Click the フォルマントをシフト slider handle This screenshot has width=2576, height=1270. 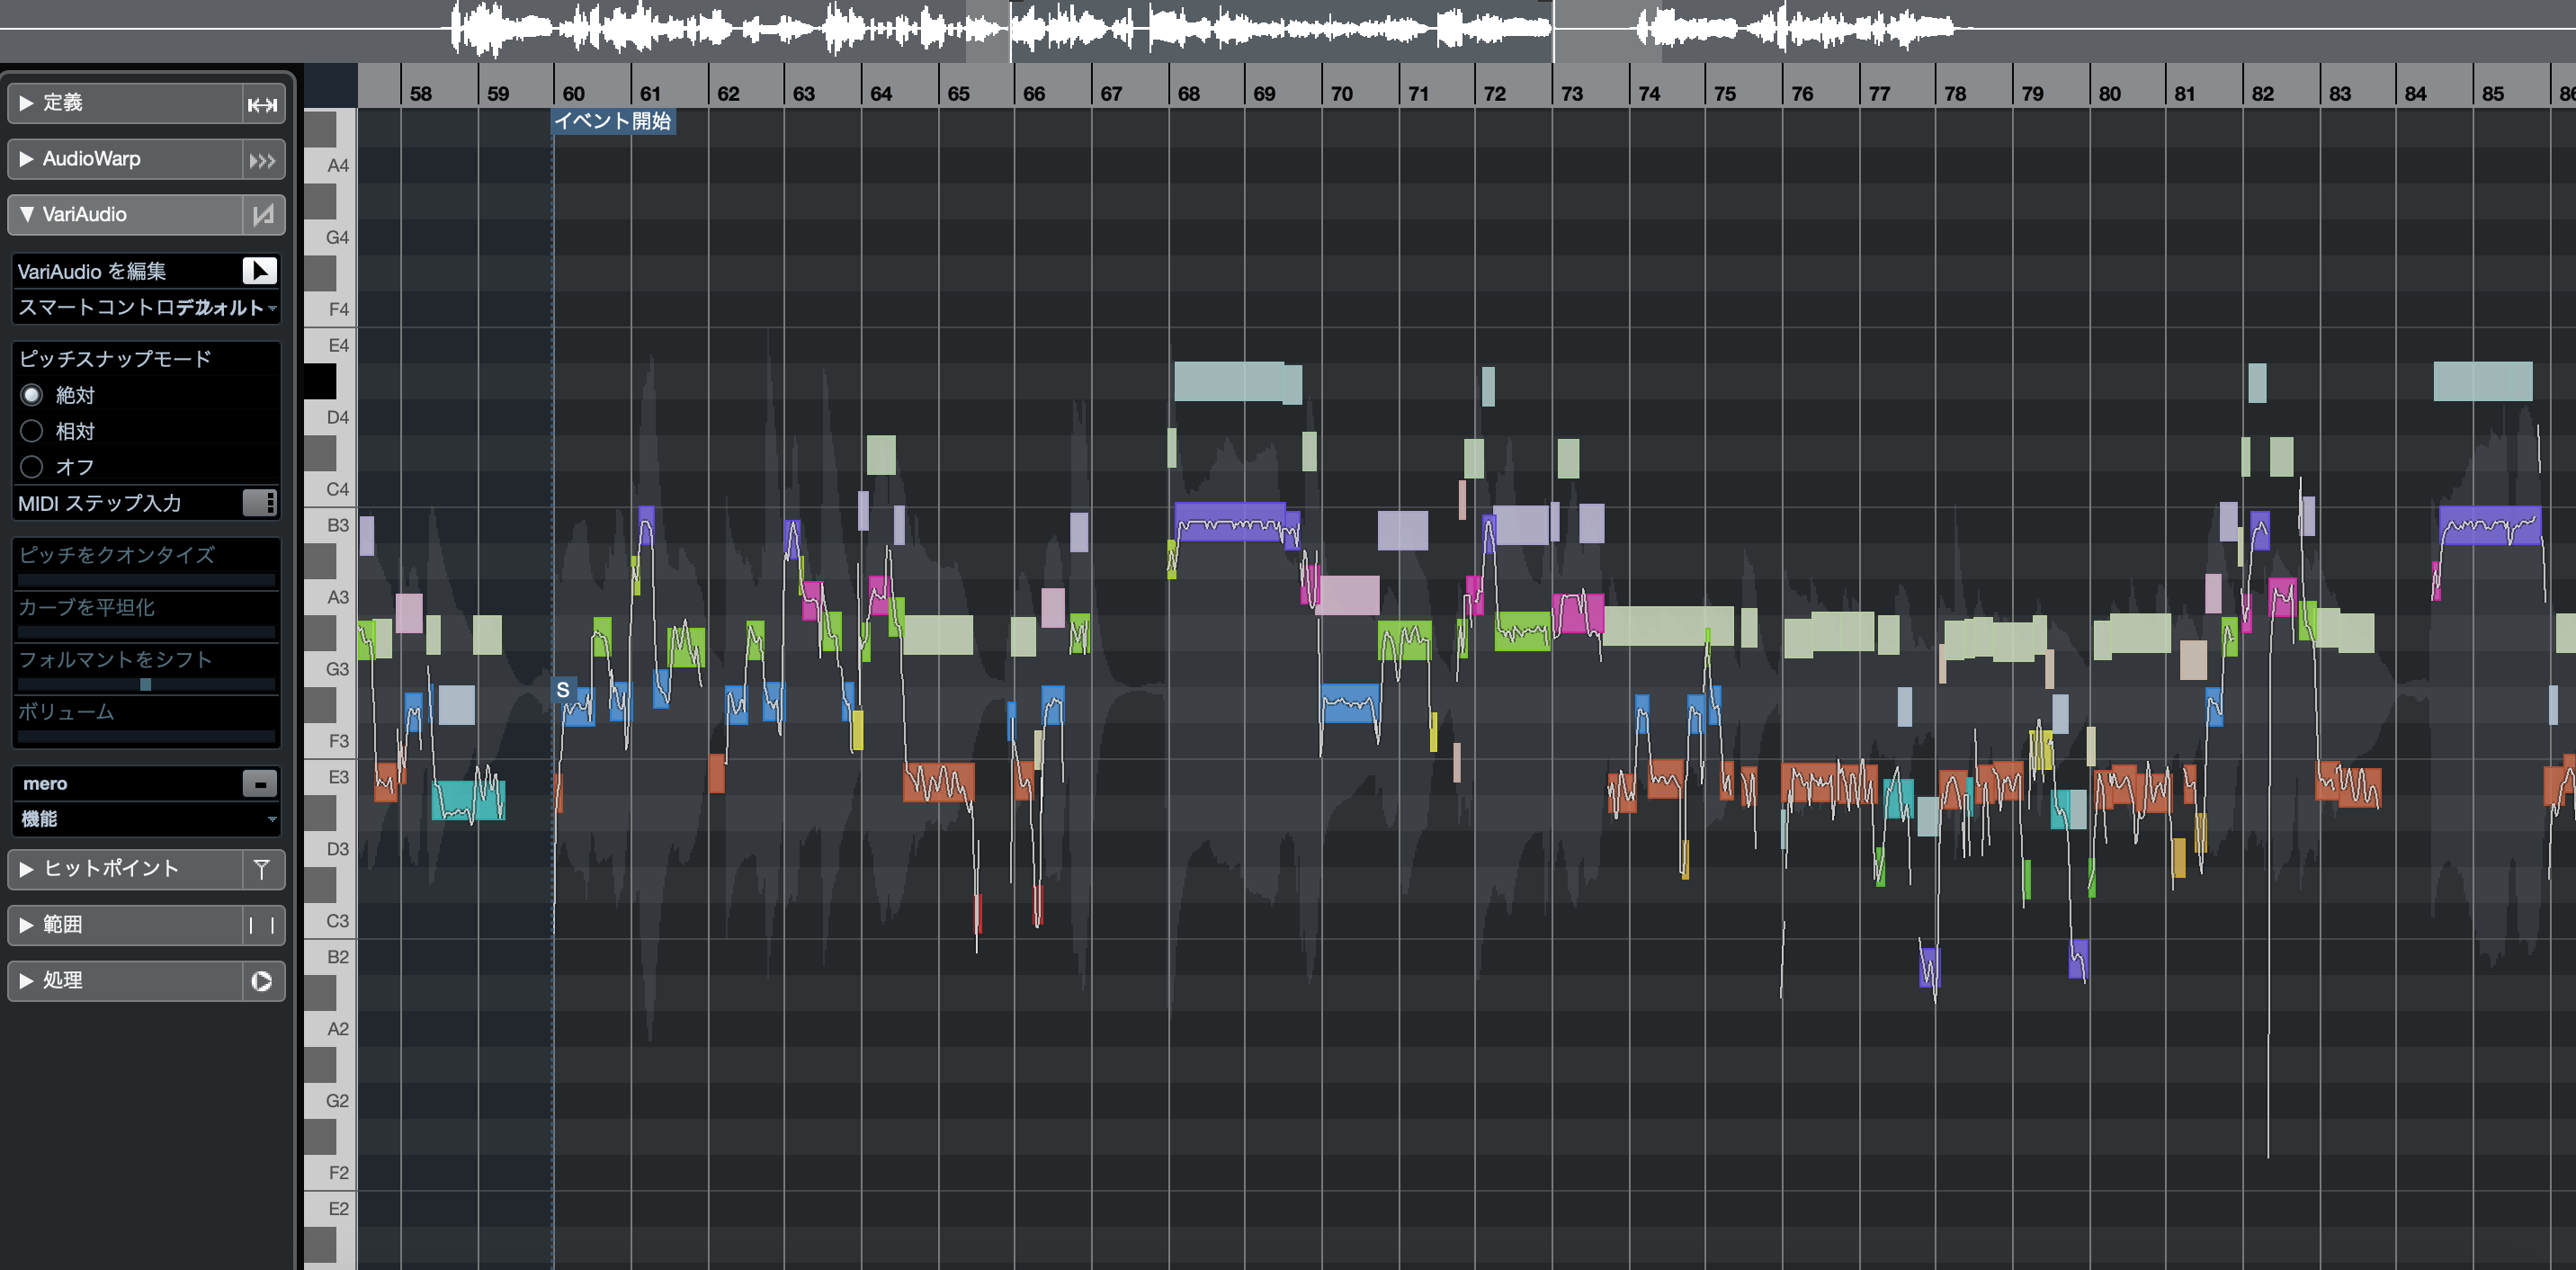coord(146,685)
